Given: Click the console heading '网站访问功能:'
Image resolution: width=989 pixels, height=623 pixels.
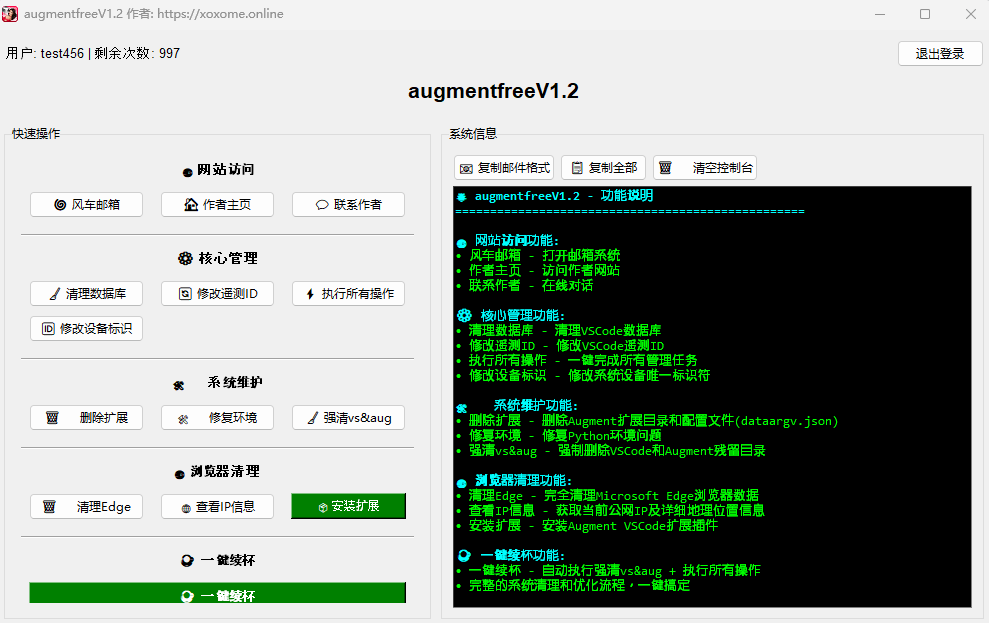Looking at the screenshot, I should (517, 240).
